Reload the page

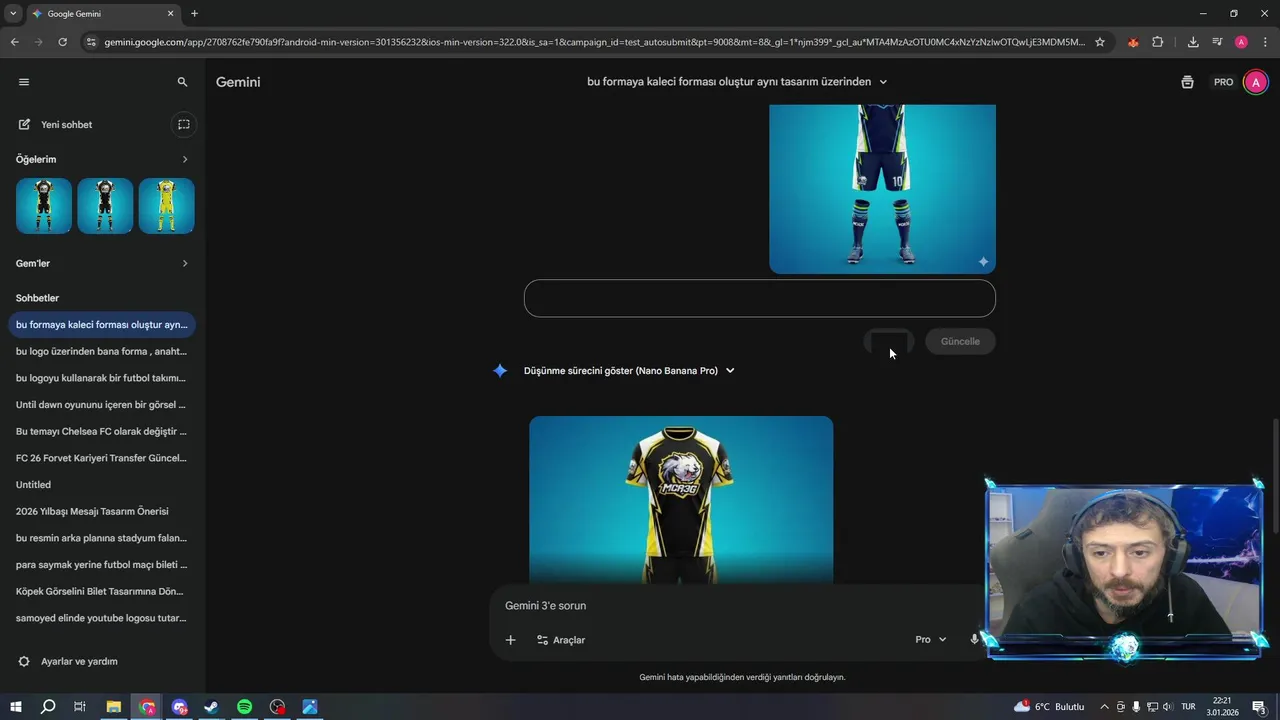point(62,42)
